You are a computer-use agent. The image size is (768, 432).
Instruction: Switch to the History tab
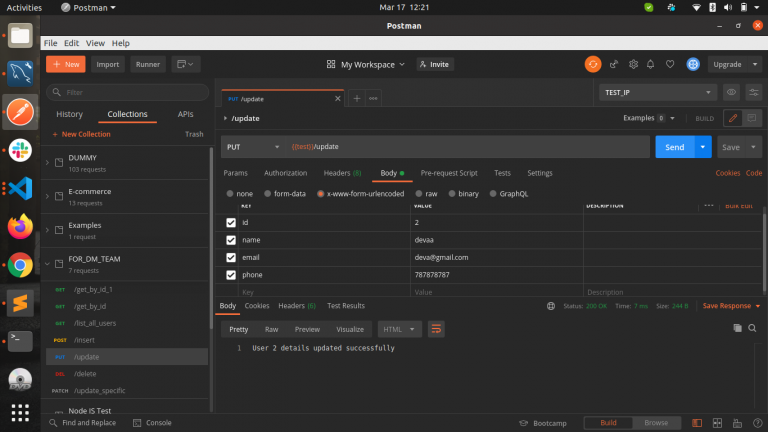pos(70,114)
